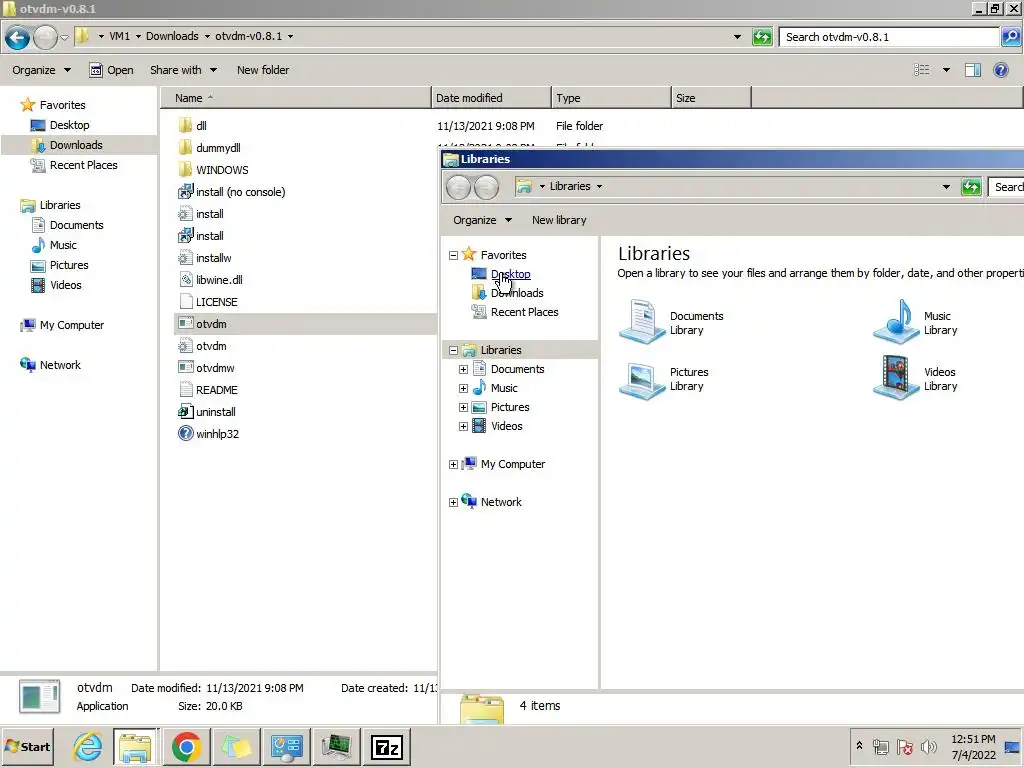This screenshot has height=768, width=1024.
Task: Select install (no console) file
Action: coord(232,192)
